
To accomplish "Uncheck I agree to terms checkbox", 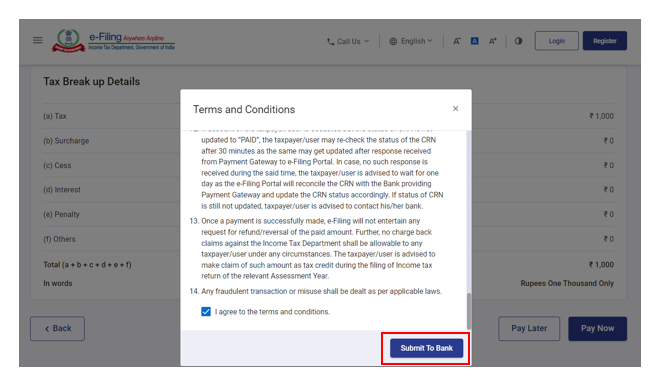I will click(x=206, y=312).
